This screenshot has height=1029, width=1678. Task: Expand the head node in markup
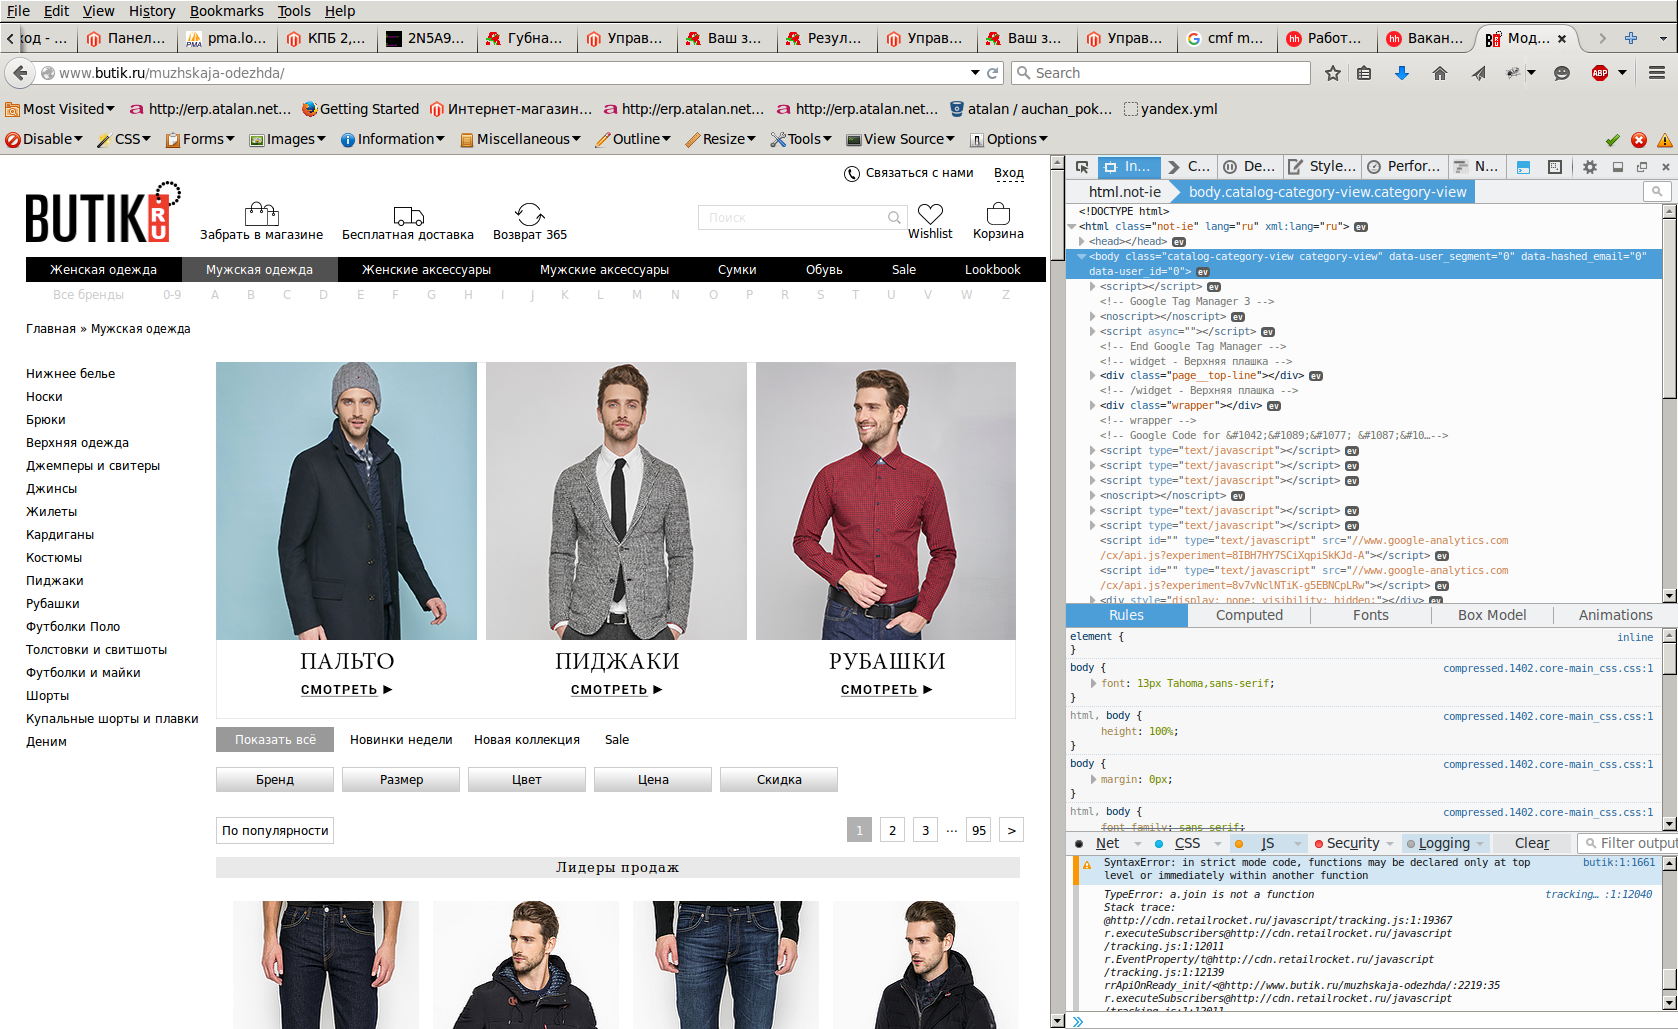(x=1083, y=241)
